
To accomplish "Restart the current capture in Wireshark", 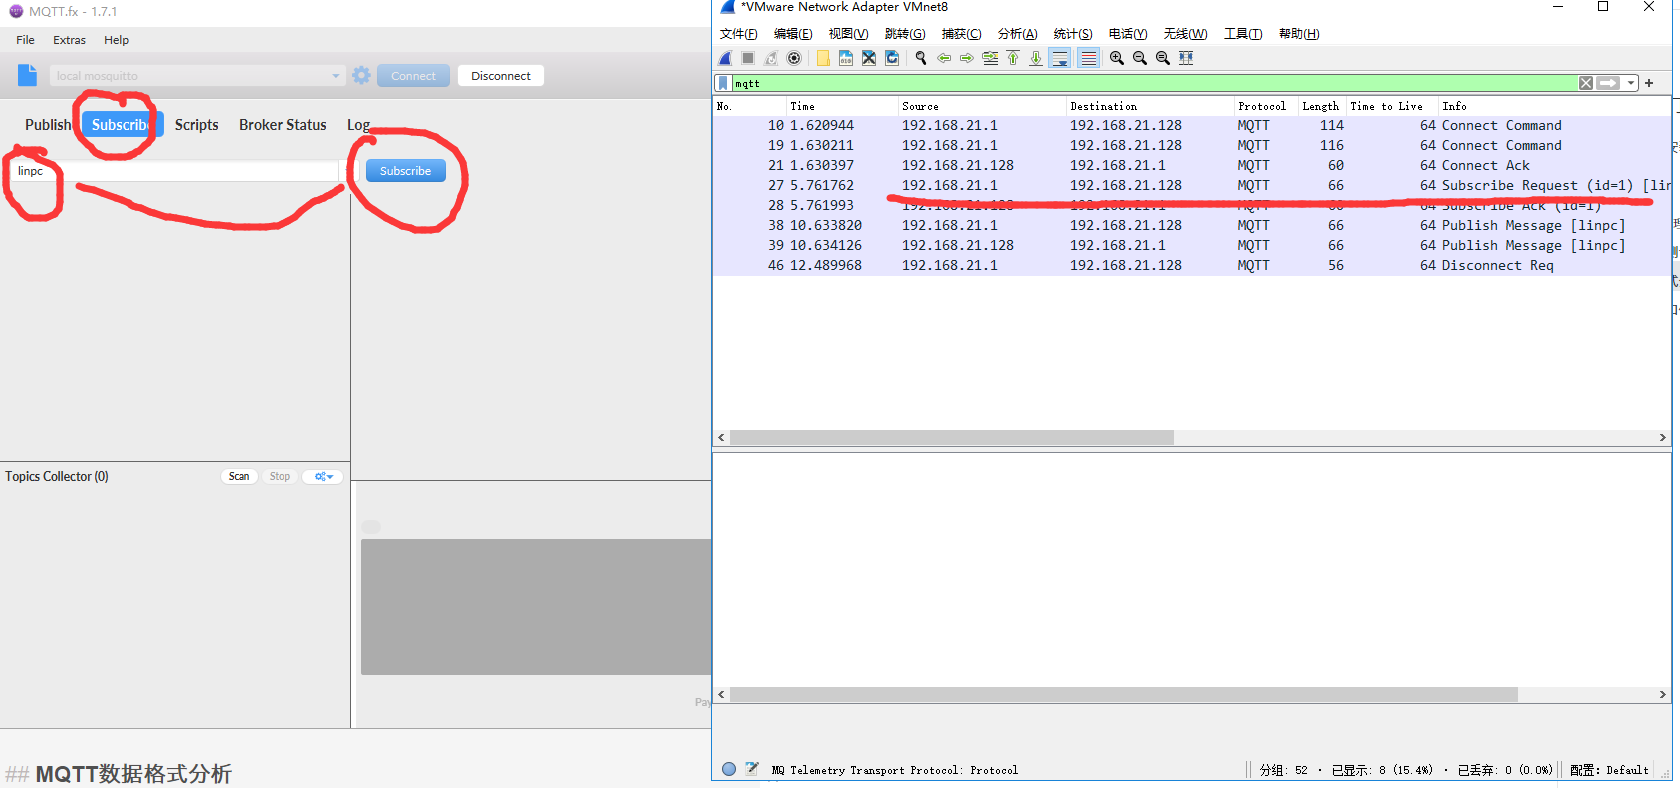I will tap(771, 58).
